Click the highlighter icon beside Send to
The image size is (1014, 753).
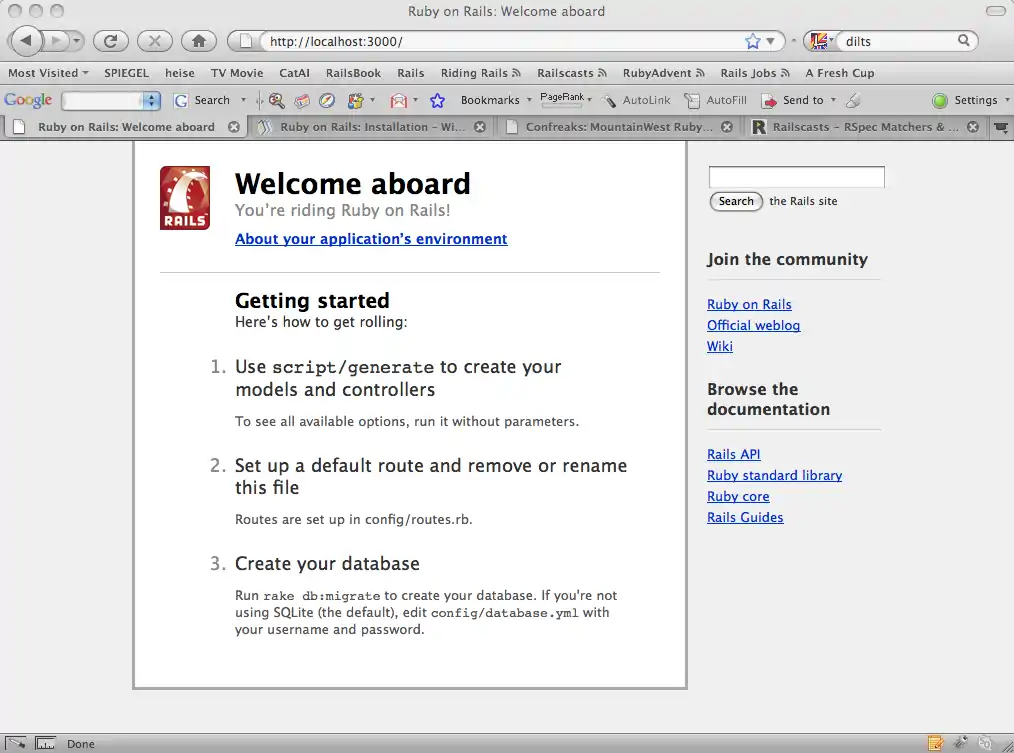(x=854, y=100)
